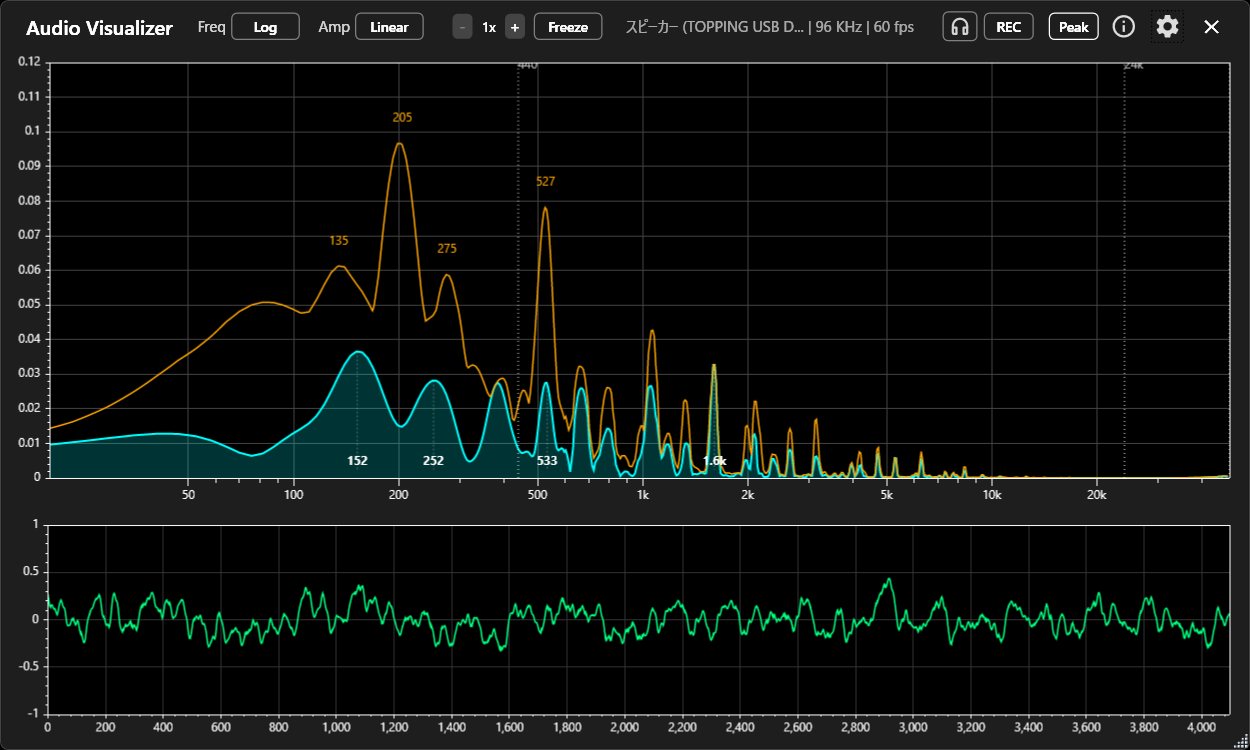
Task: Click the 24k reference frequency marker
Action: 1133,65
